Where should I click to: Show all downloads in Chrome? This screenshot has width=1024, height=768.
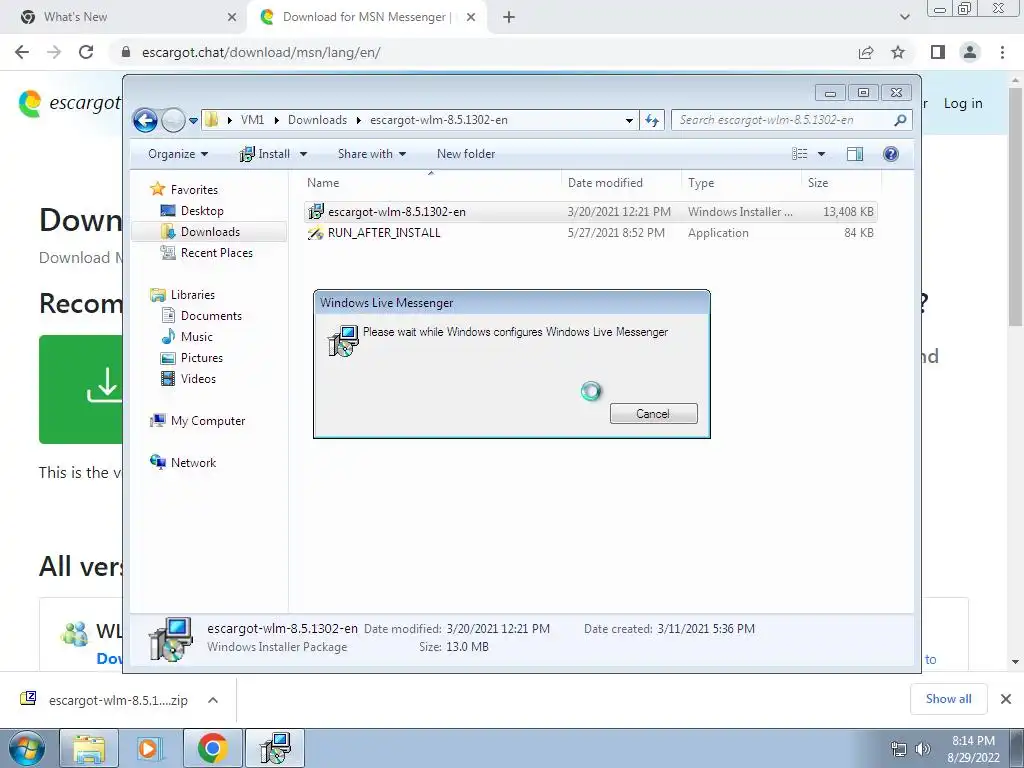tap(948, 699)
